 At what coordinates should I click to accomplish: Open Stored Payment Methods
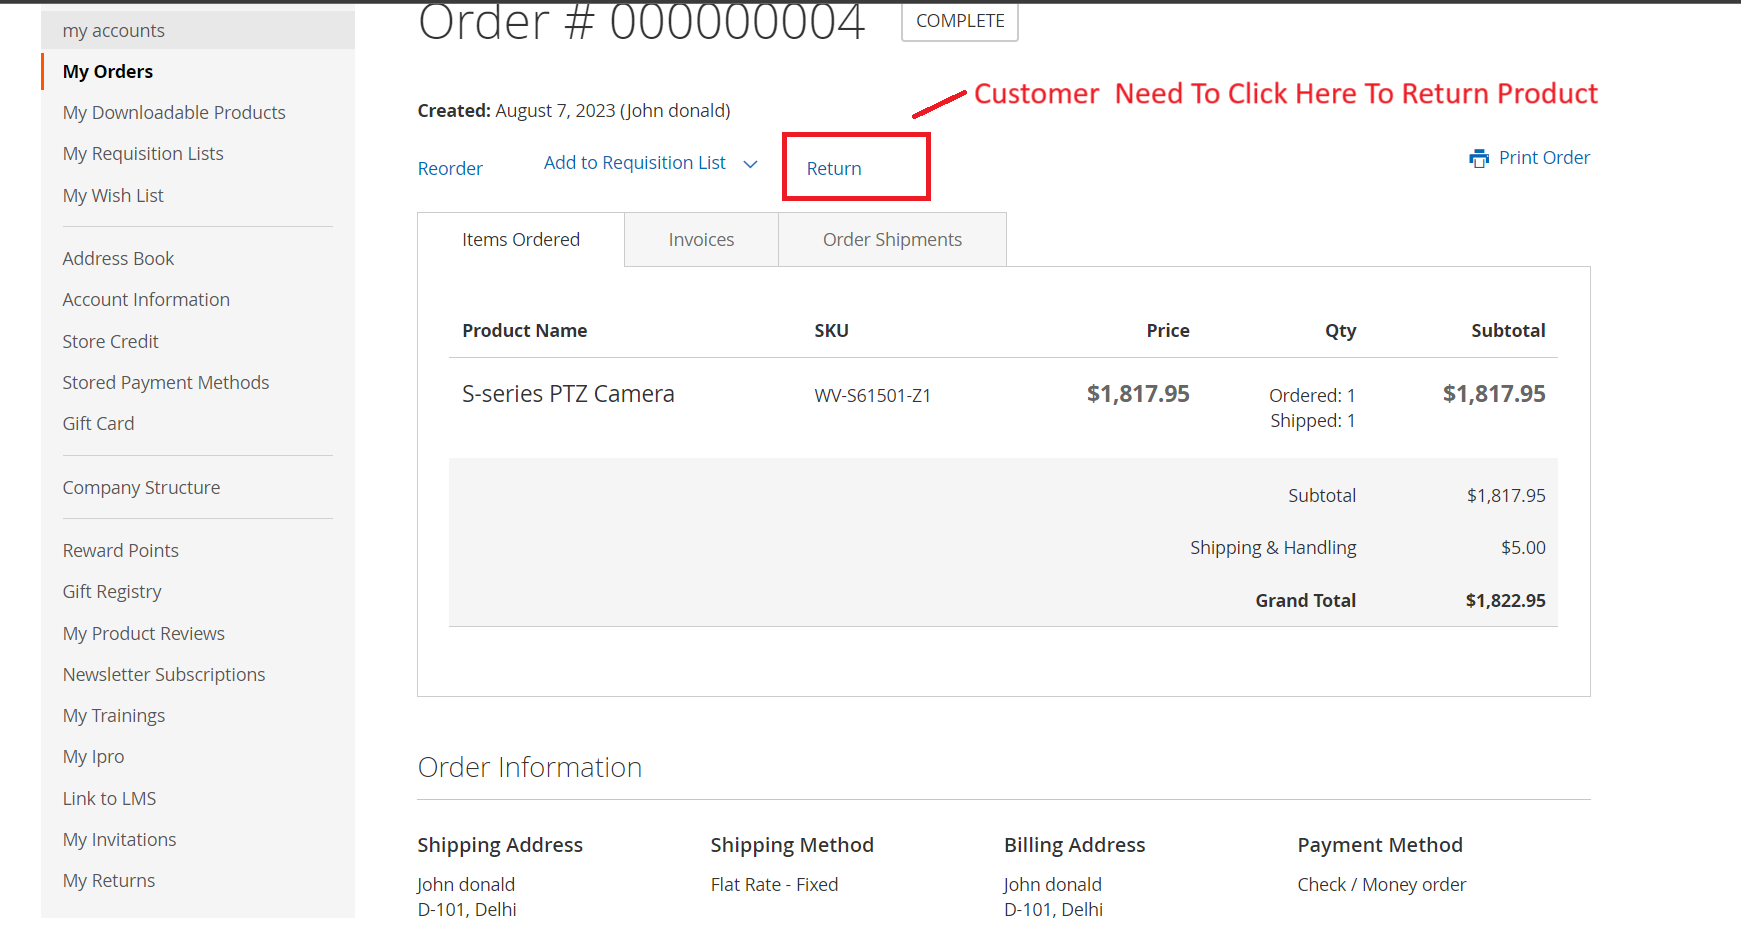click(166, 383)
